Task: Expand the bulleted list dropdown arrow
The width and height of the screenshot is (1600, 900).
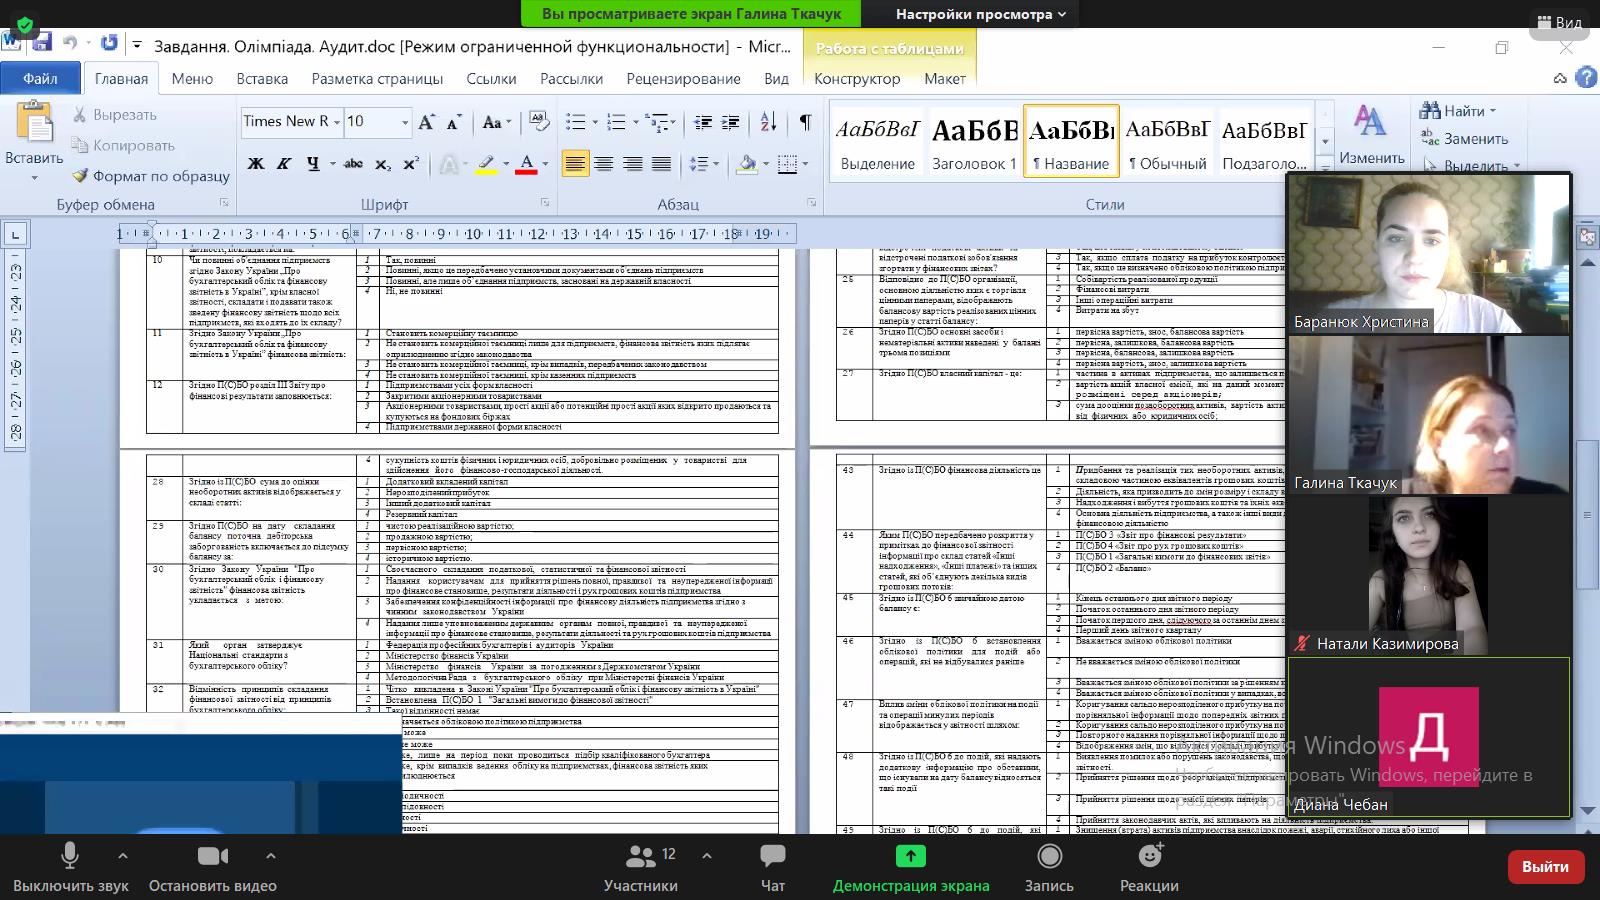Action: click(595, 122)
